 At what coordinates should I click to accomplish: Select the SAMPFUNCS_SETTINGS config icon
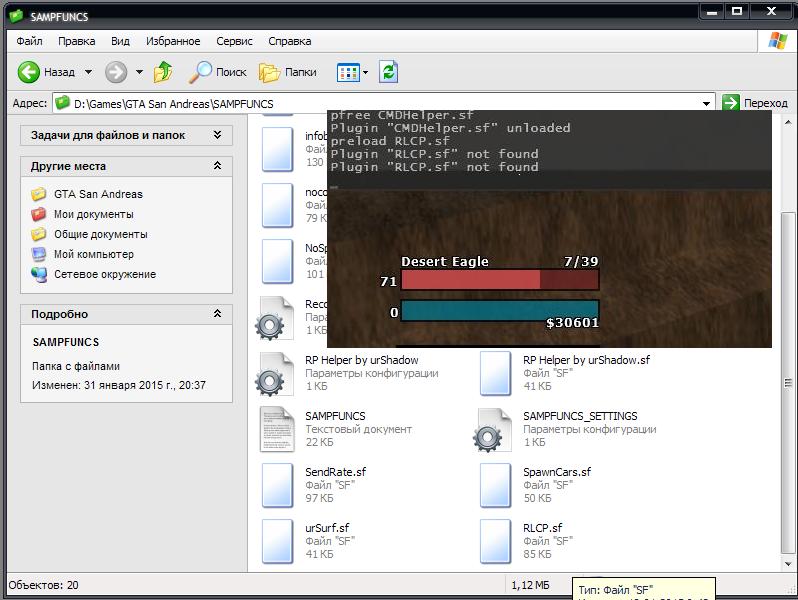[x=492, y=431]
